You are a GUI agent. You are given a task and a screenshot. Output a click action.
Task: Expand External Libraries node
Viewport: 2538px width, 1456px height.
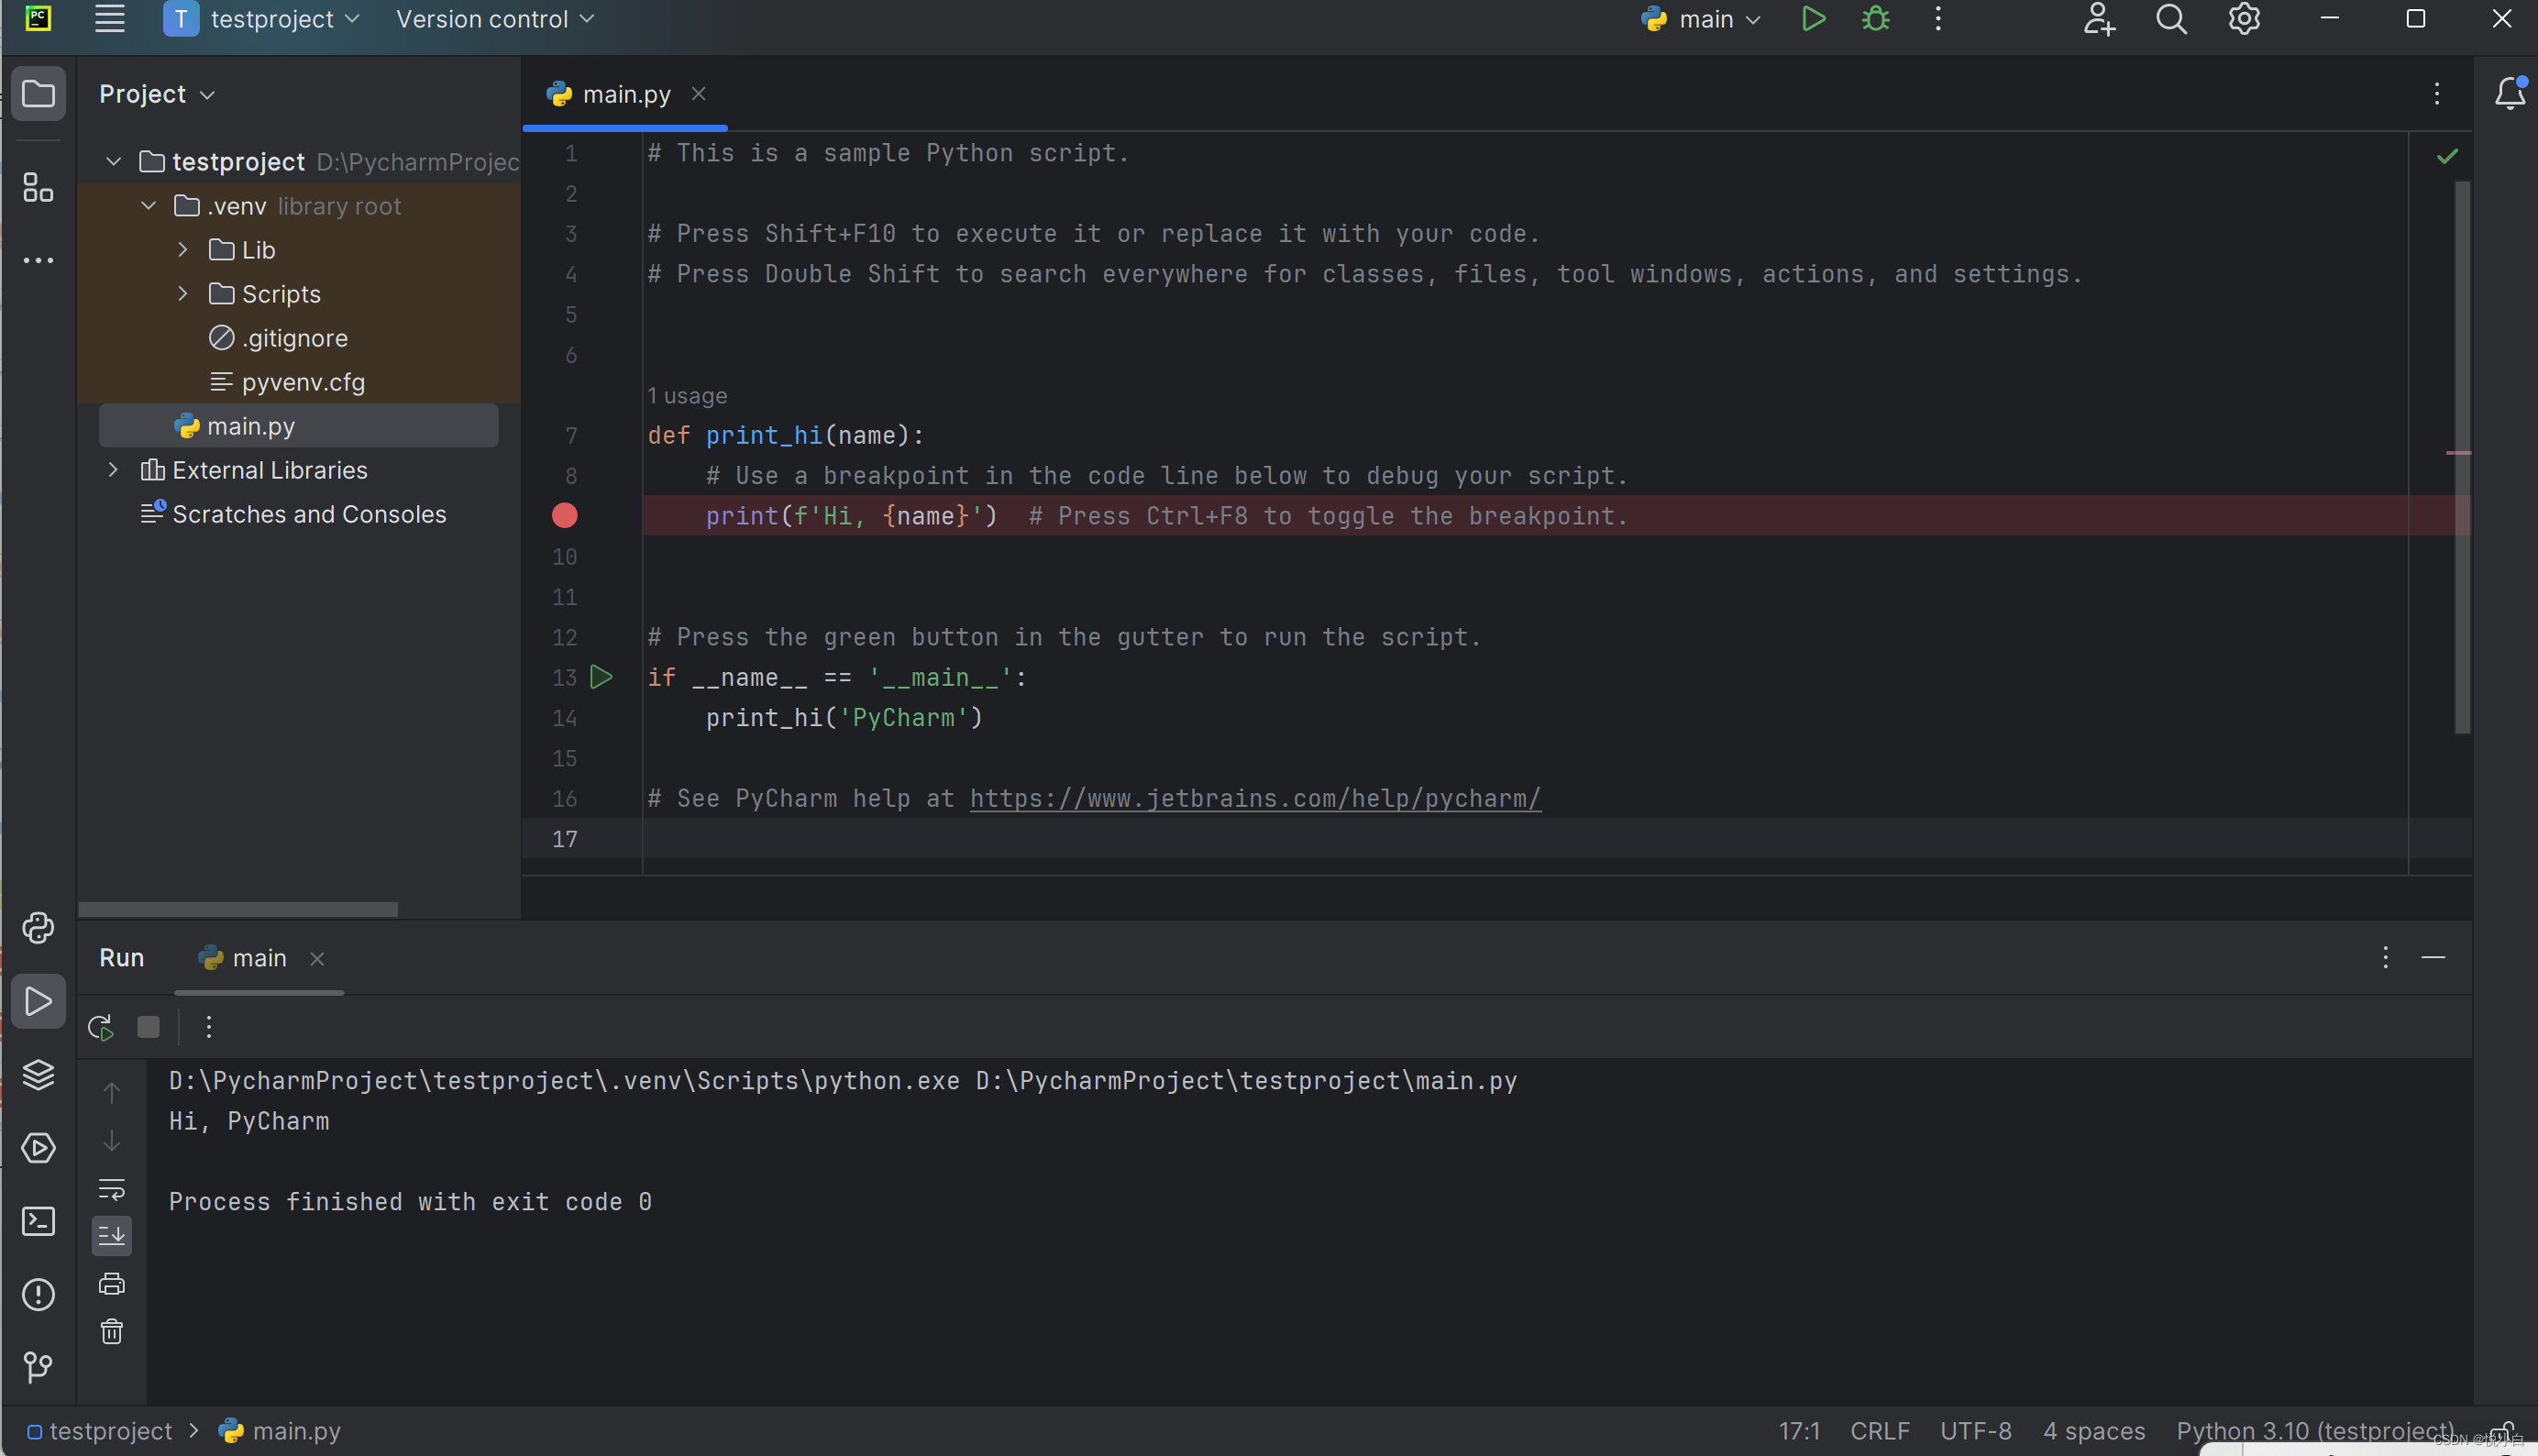pos(113,470)
